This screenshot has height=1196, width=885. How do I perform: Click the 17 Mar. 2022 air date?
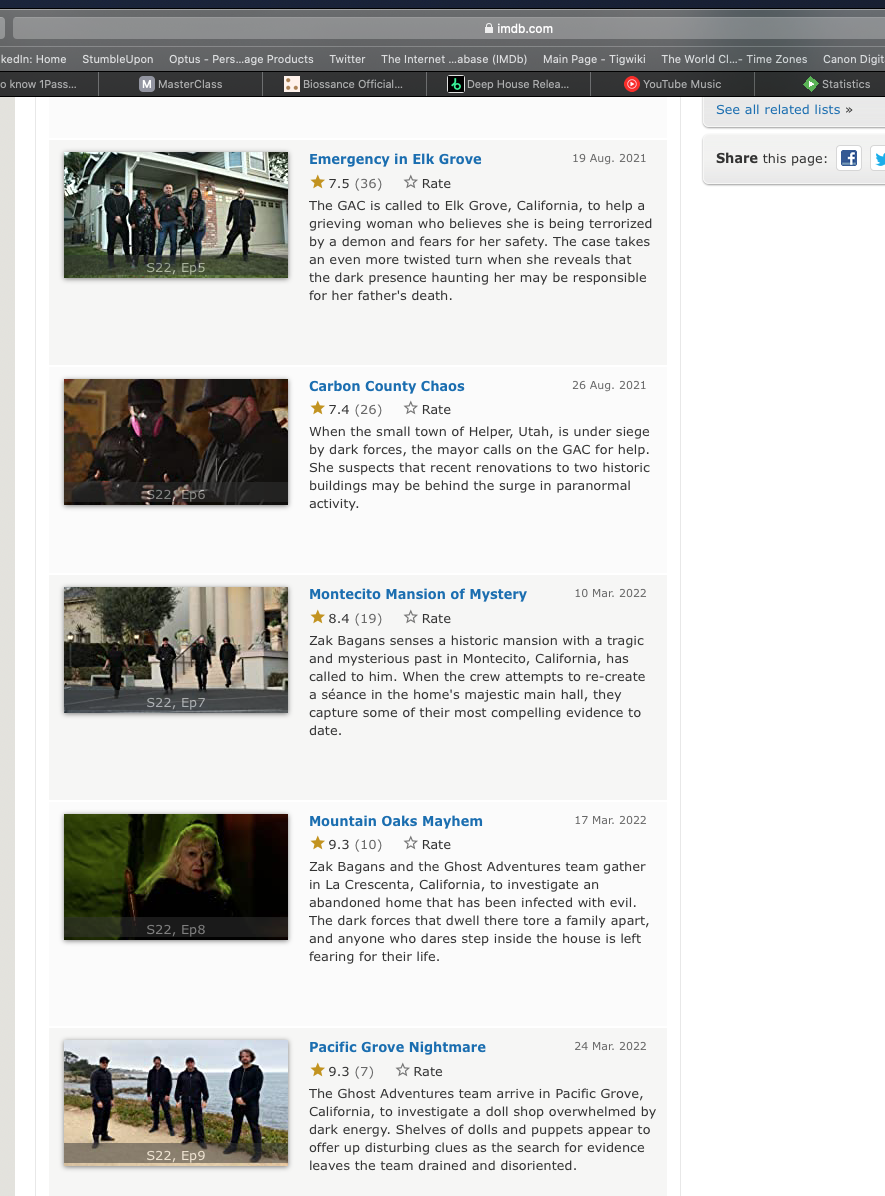(x=610, y=820)
